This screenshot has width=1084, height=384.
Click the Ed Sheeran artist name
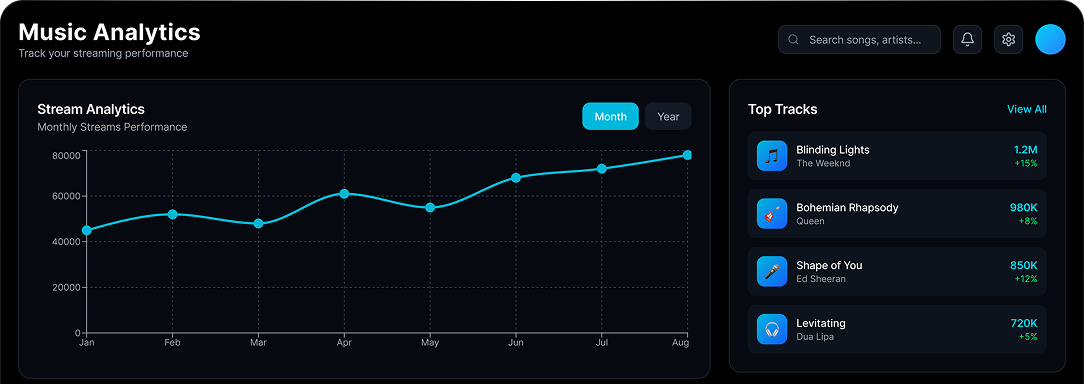coord(821,279)
